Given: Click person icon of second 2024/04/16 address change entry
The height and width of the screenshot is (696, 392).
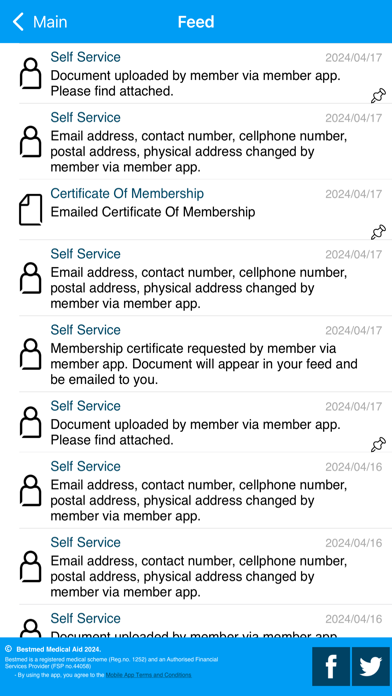Looking at the screenshot, I should point(31,566).
